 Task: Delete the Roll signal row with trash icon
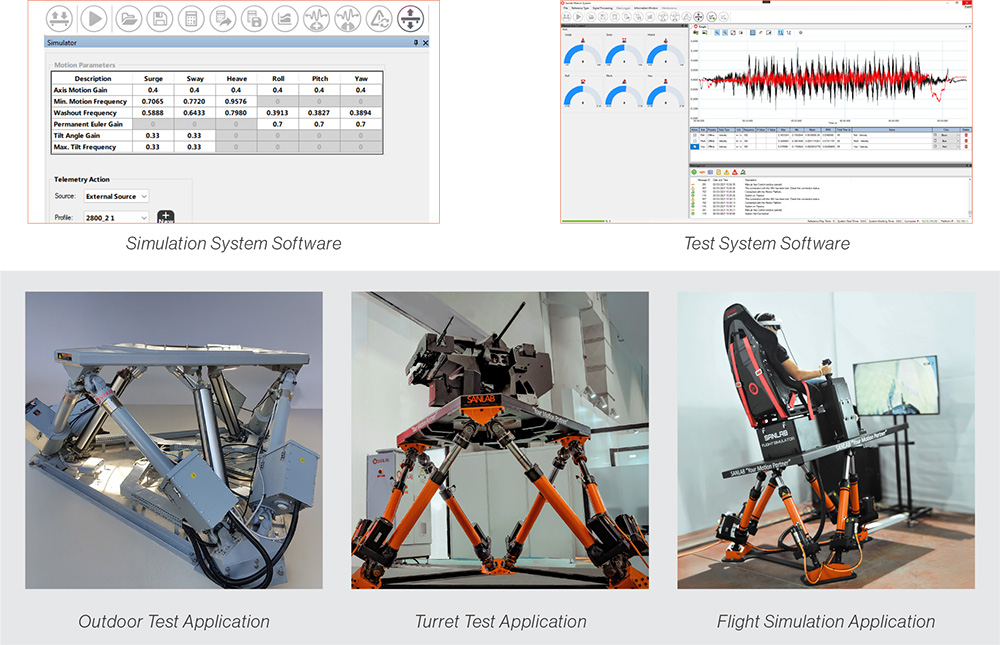tap(966, 134)
